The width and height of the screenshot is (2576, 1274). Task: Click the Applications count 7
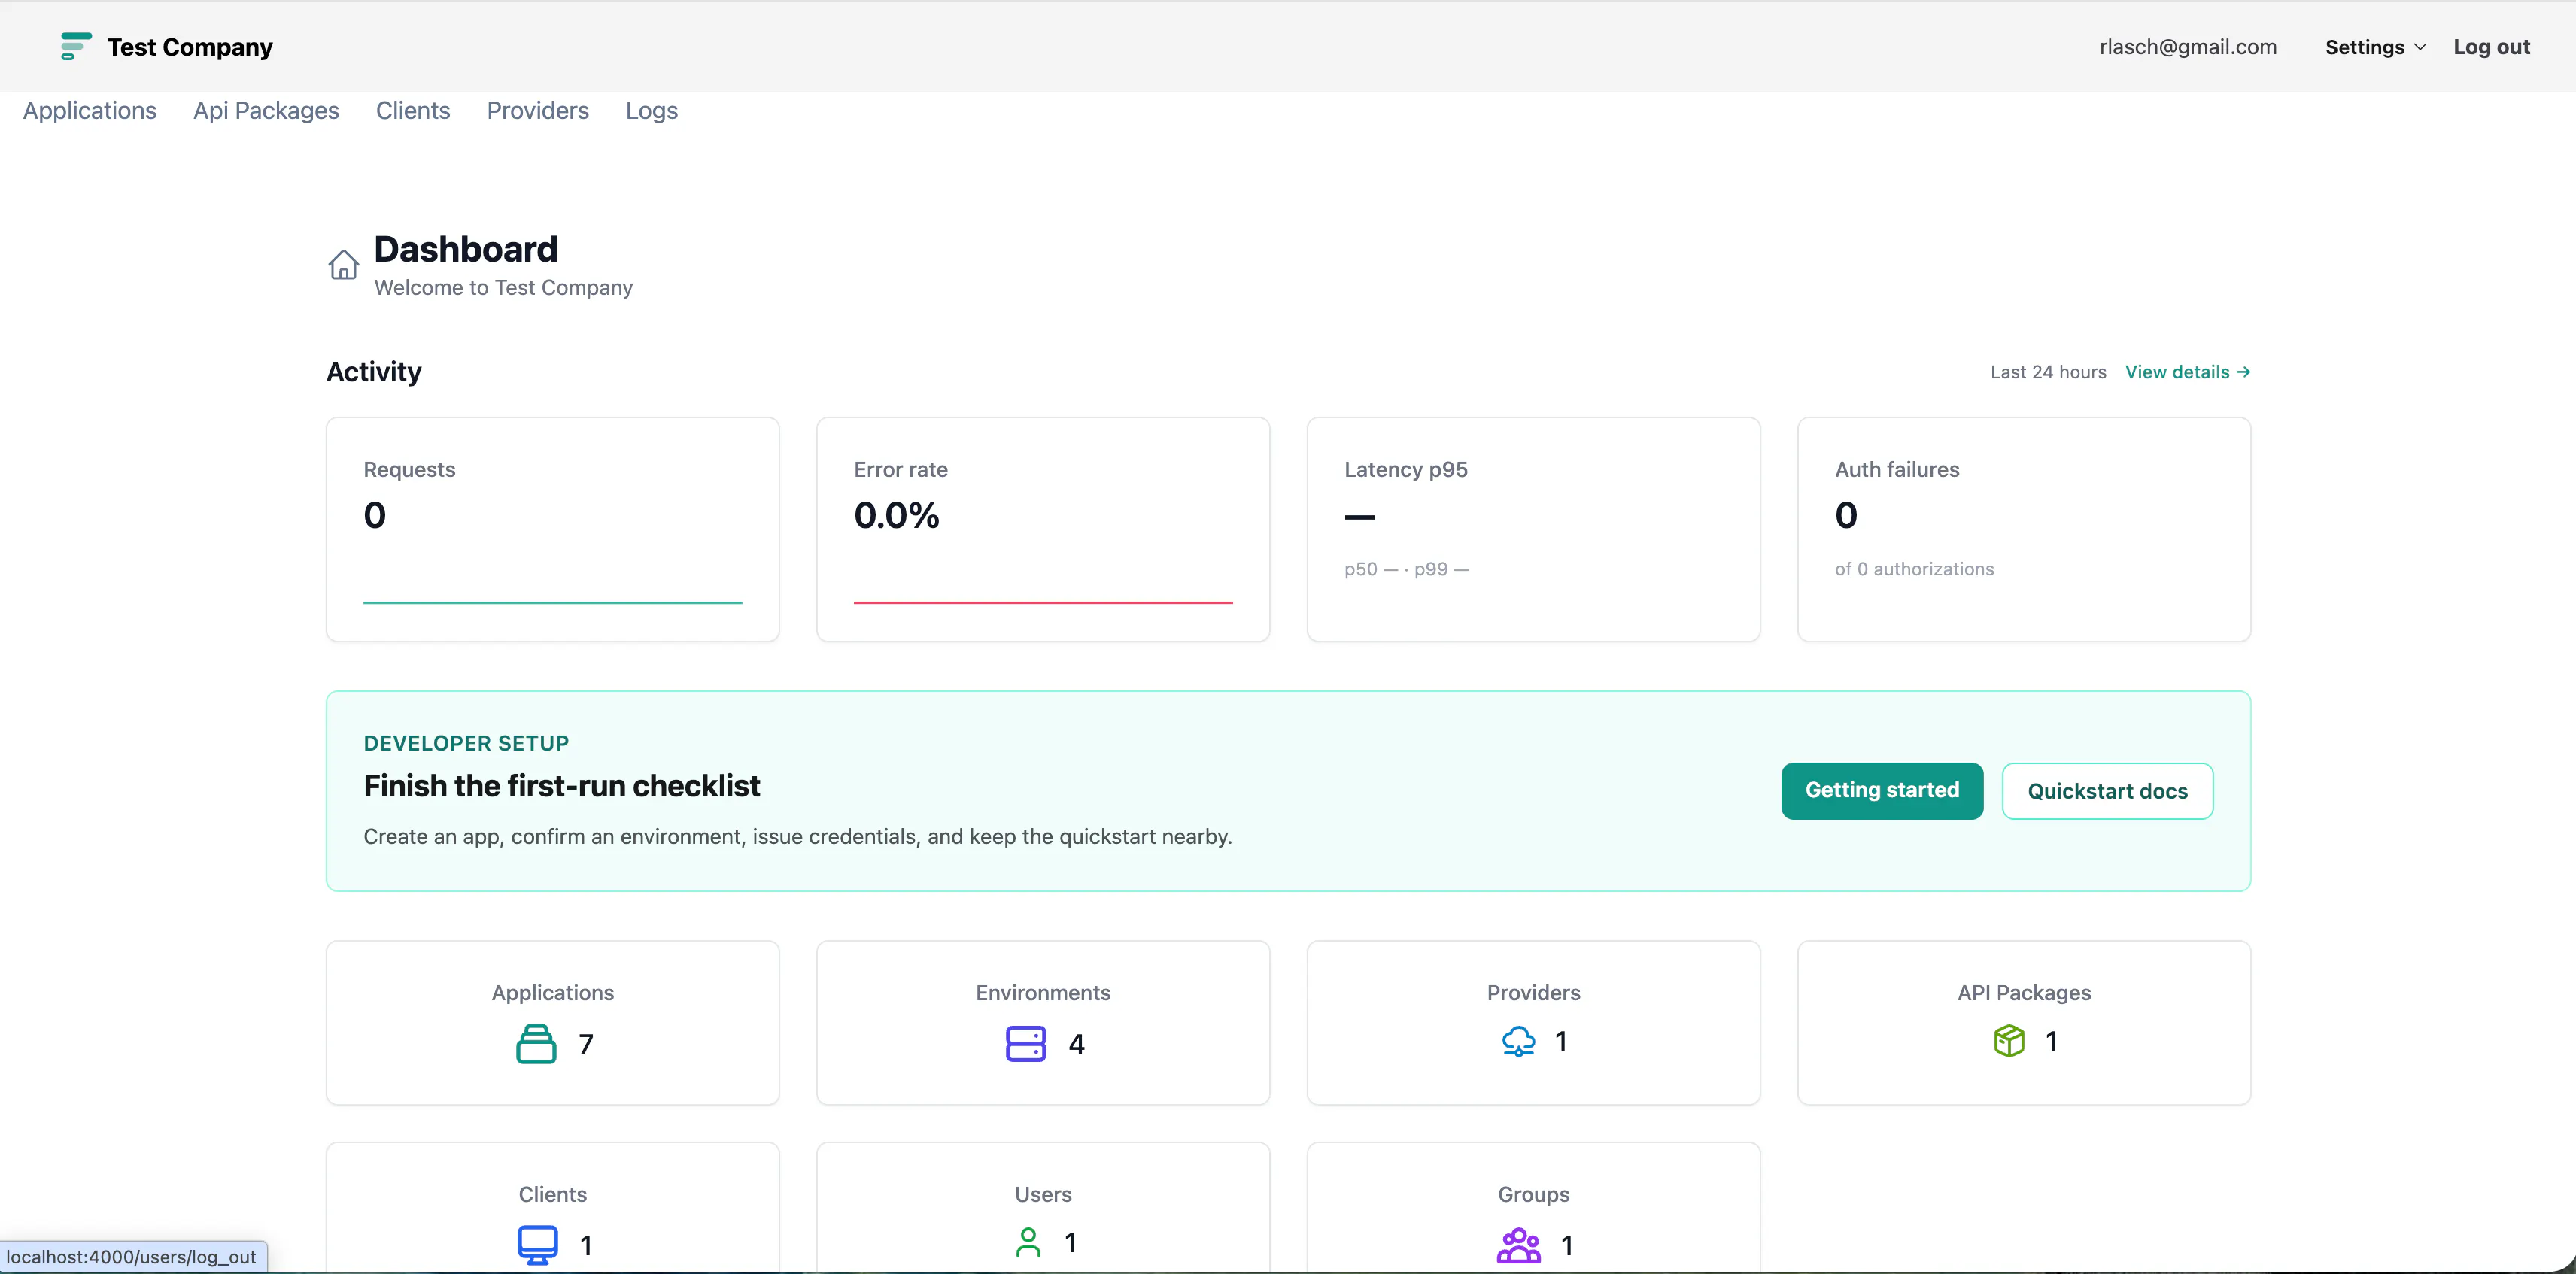pyautogui.click(x=586, y=1044)
